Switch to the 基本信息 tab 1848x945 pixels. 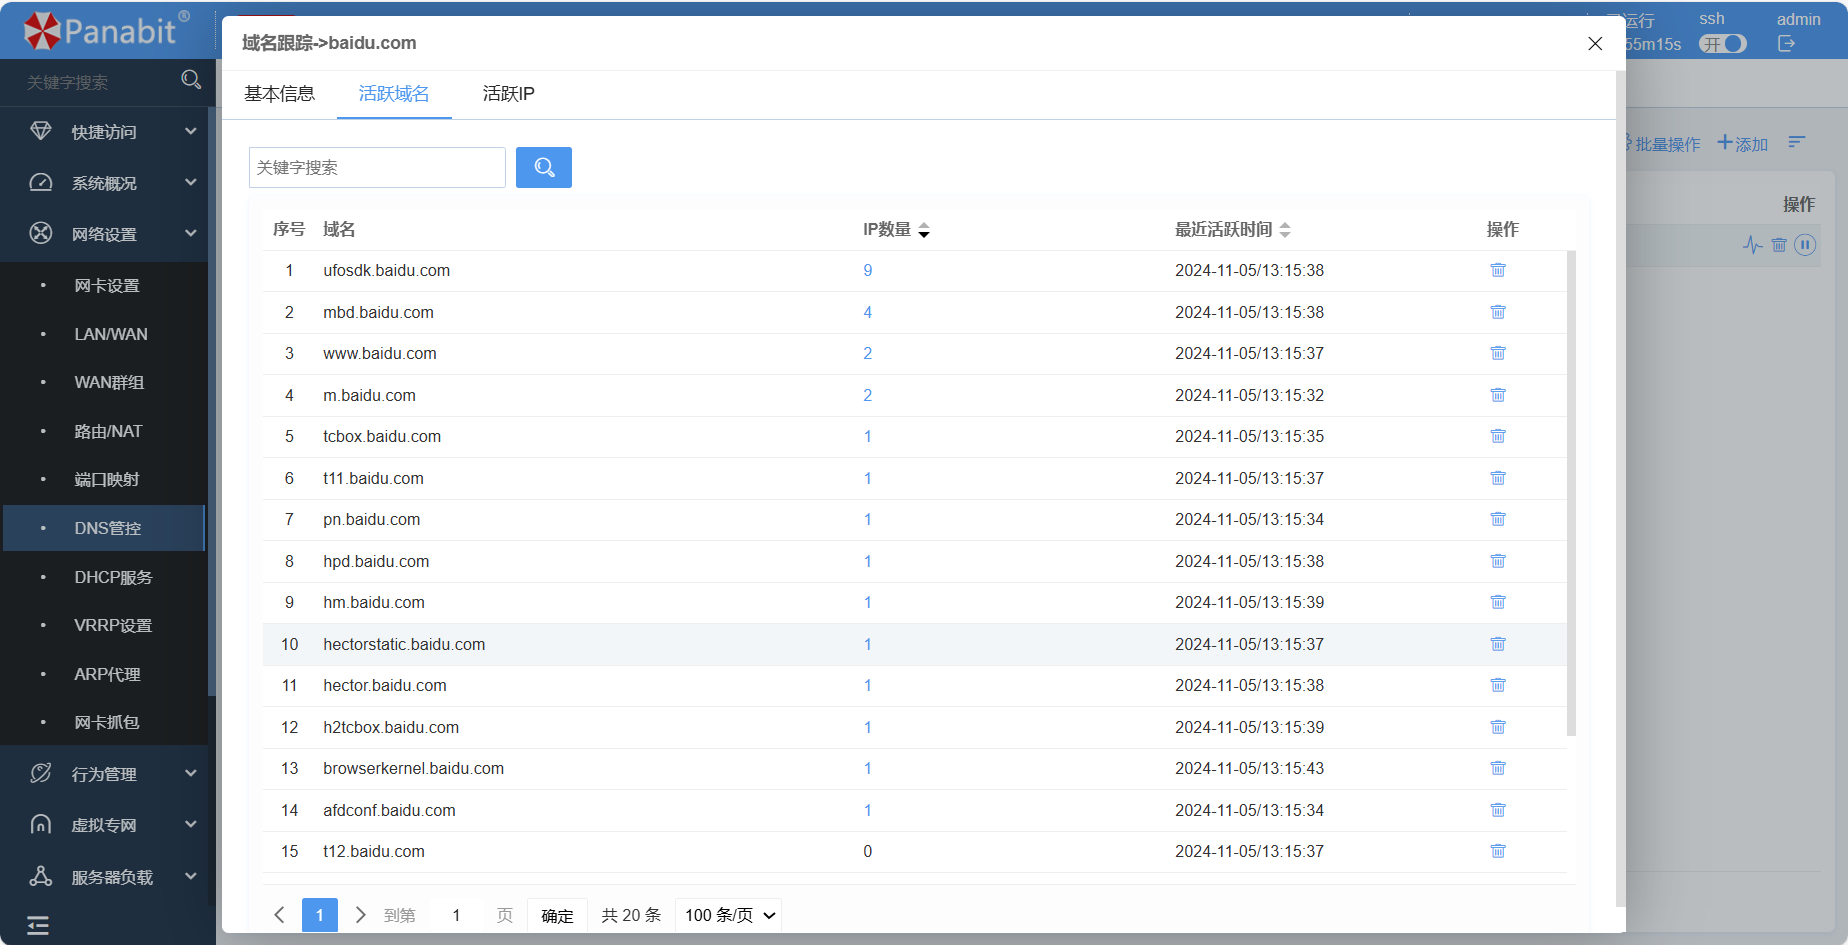click(279, 94)
